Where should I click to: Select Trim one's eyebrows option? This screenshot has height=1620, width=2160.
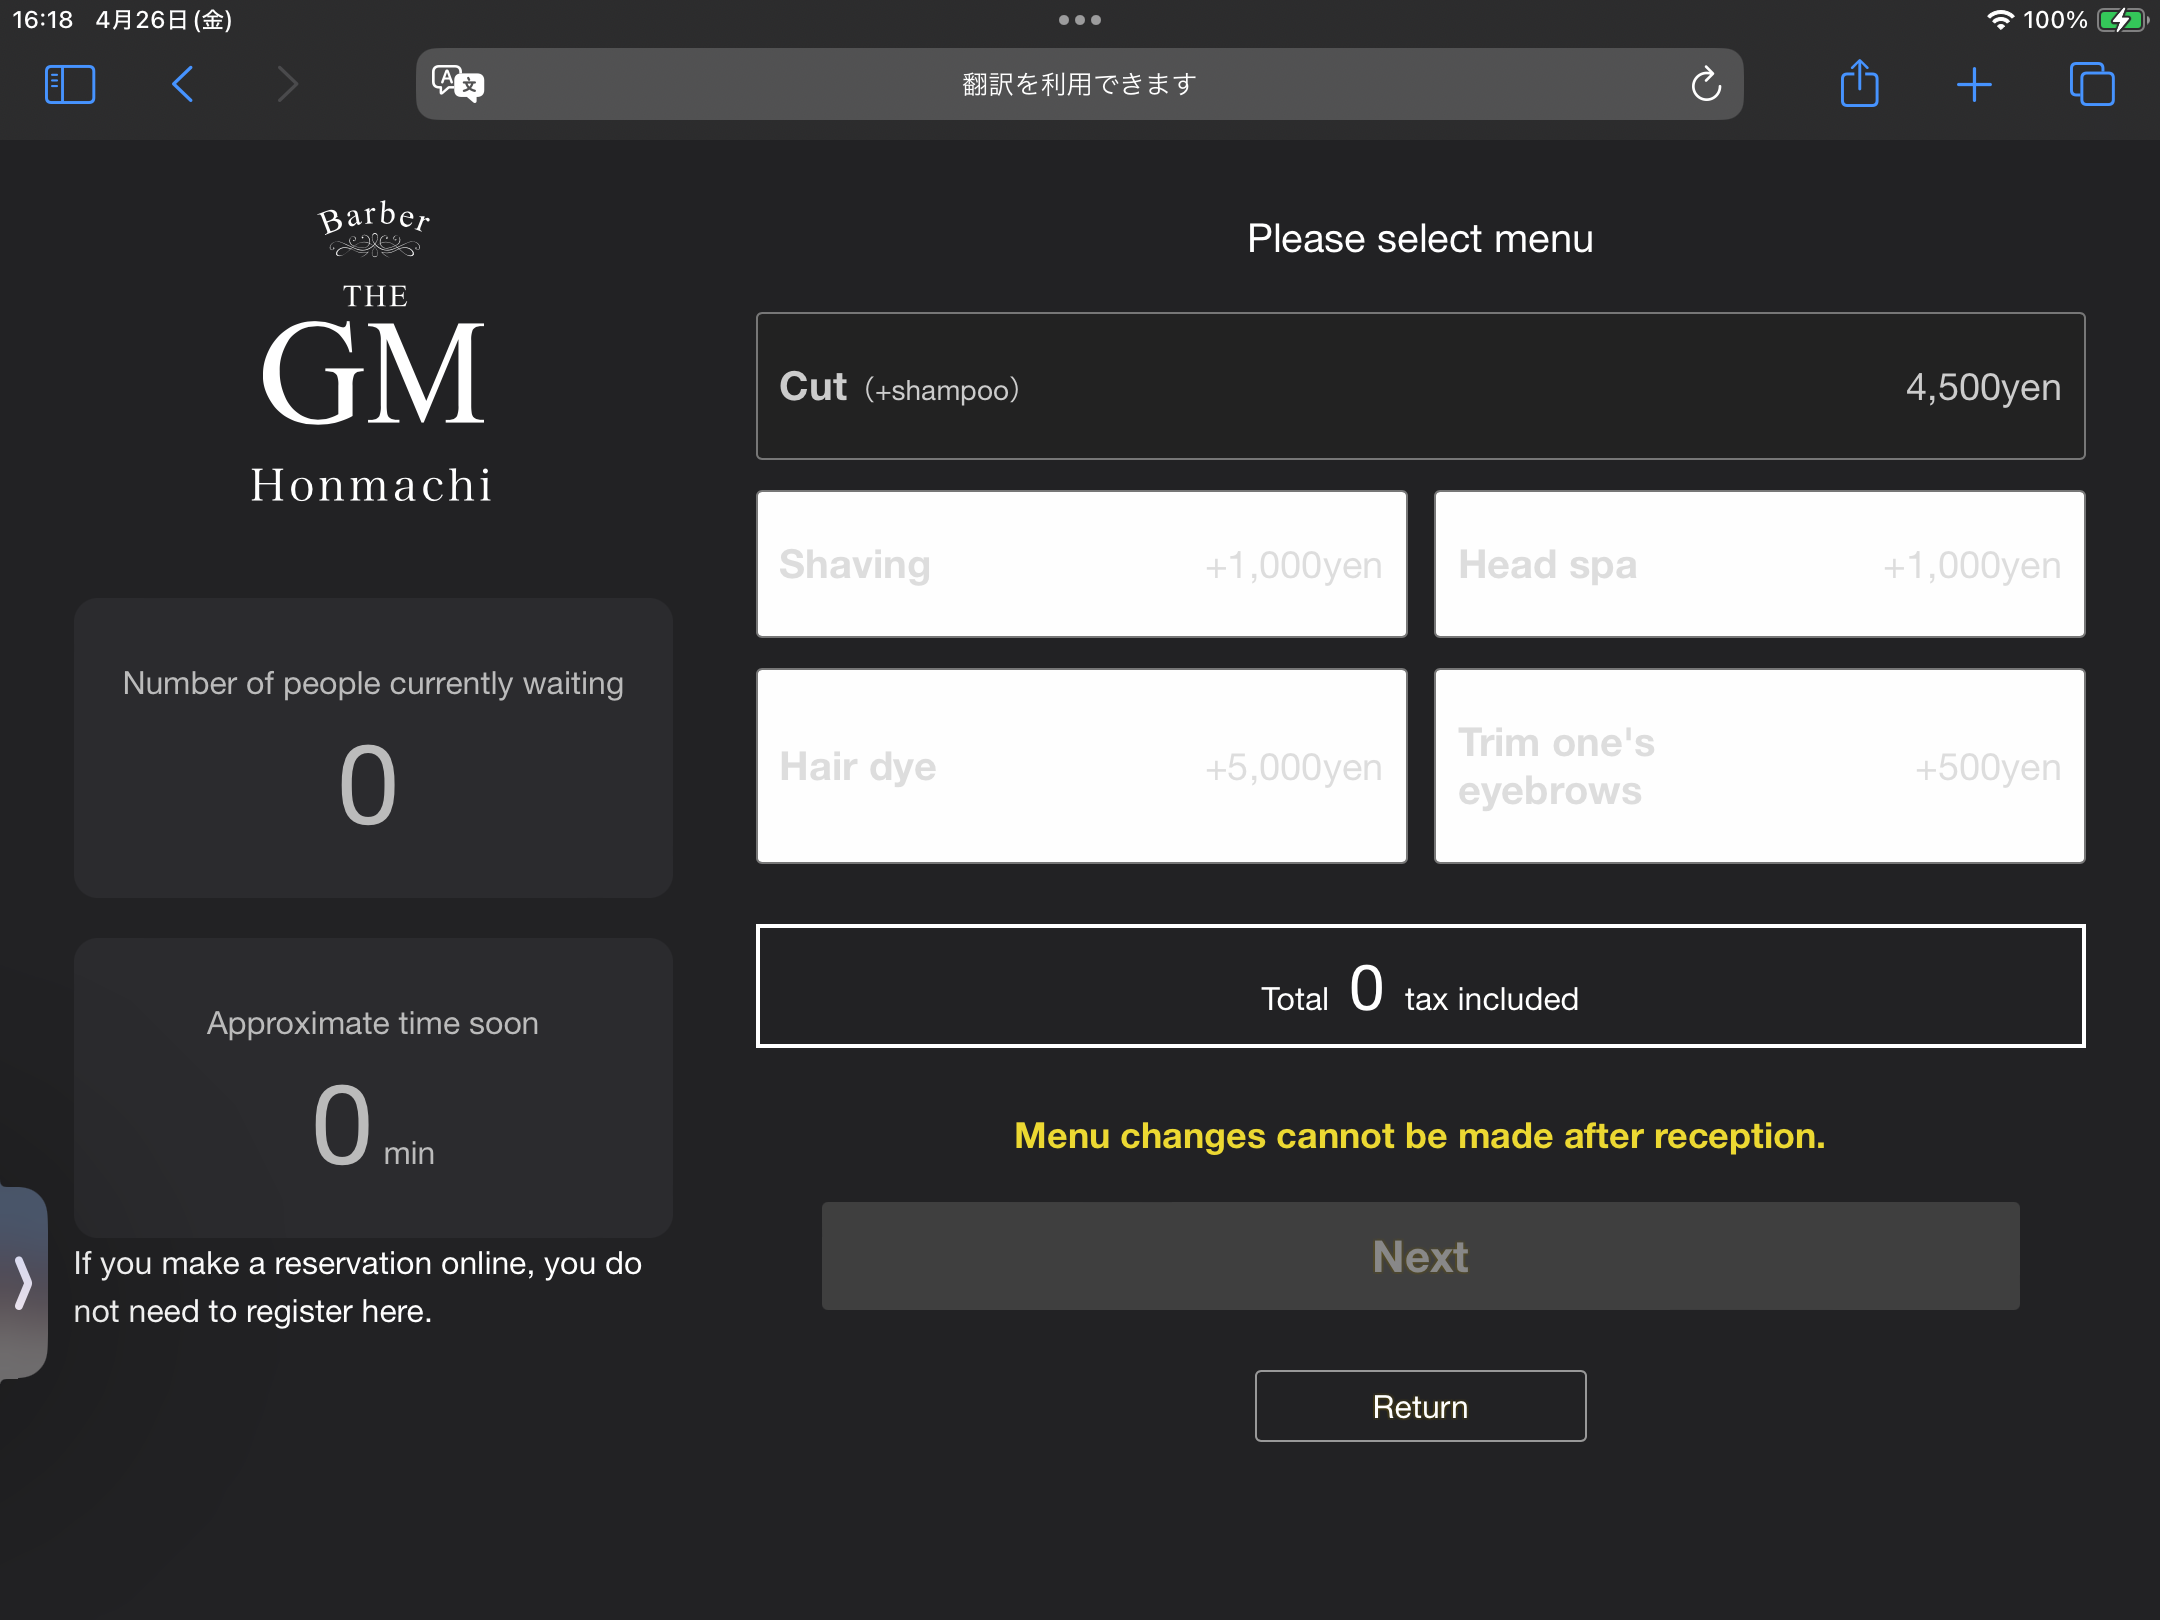tap(1759, 766)
